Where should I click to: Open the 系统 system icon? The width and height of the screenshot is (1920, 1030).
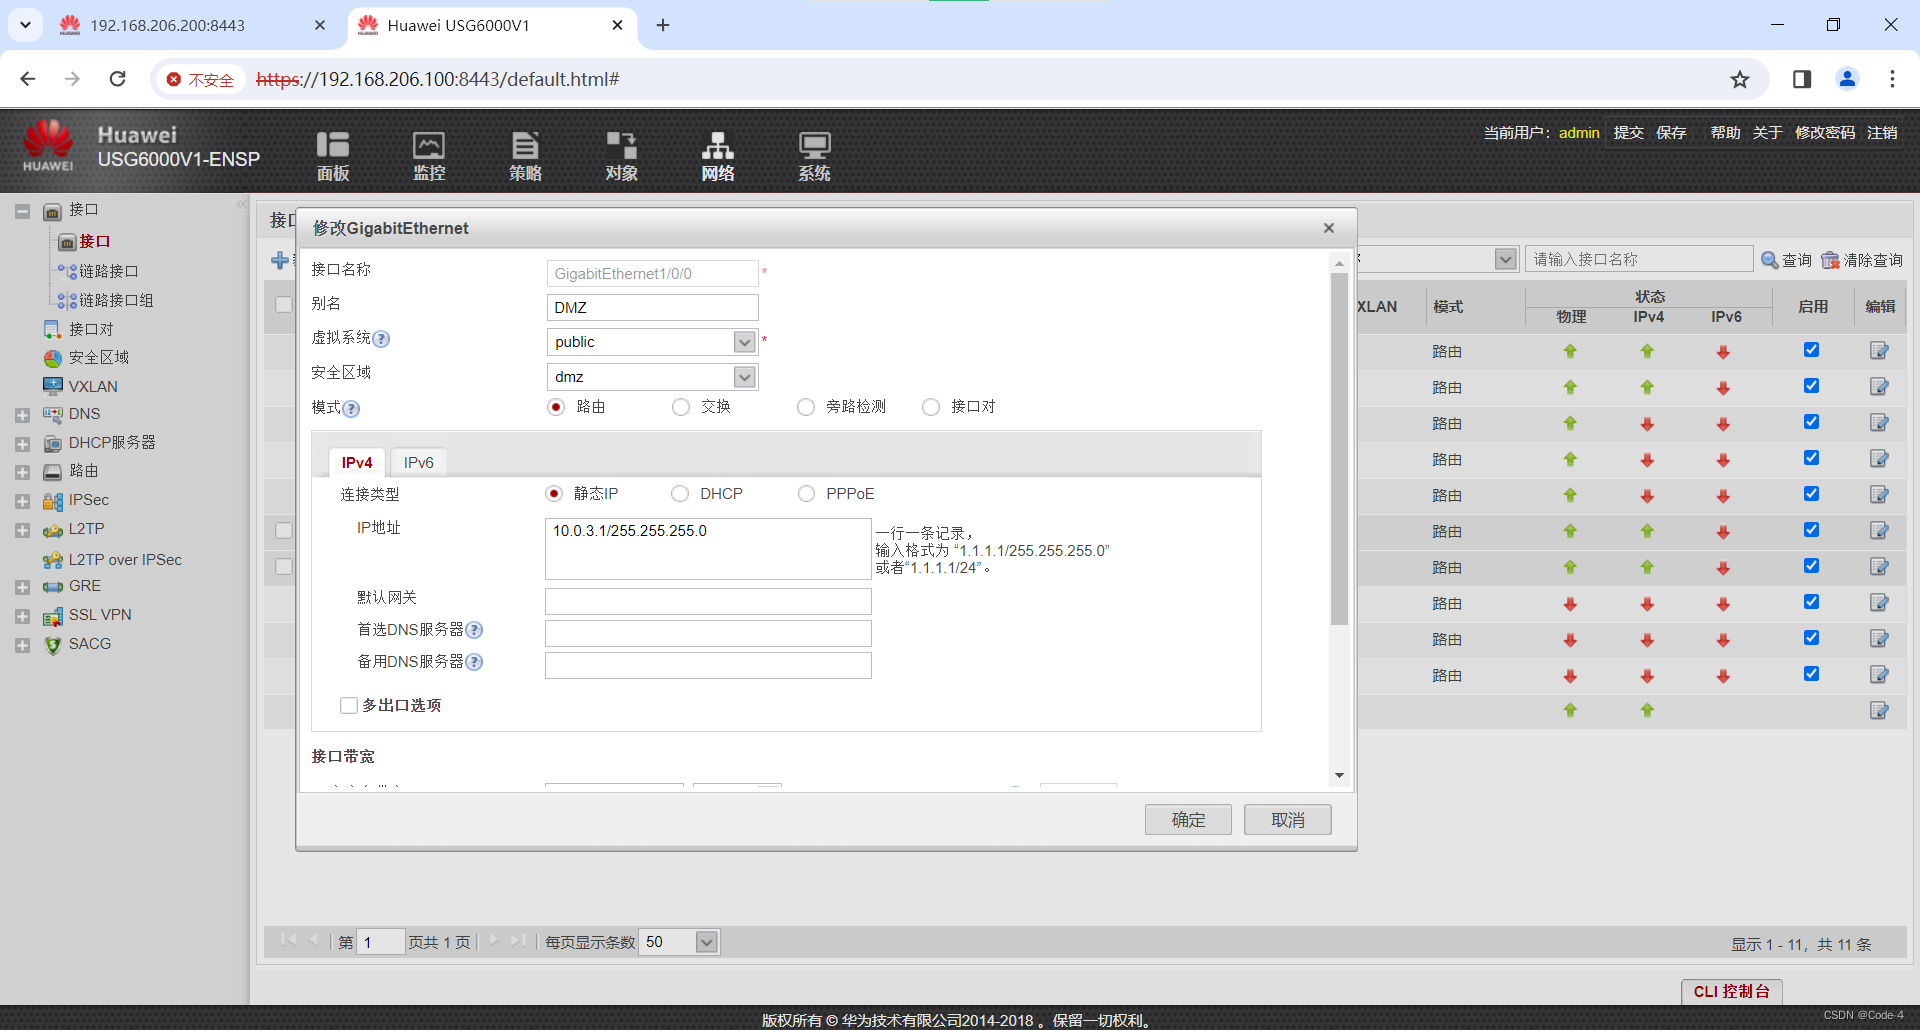point(814,156)
